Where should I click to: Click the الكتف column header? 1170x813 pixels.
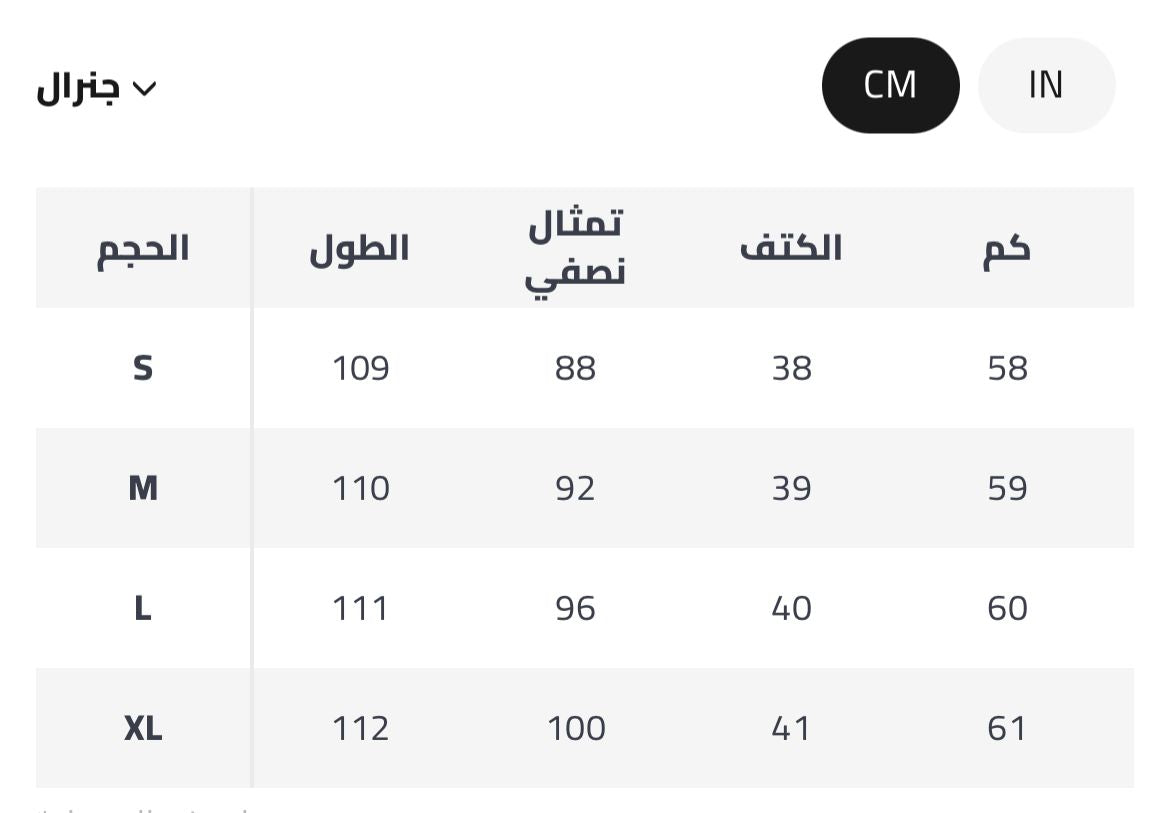tap(791, 248)
